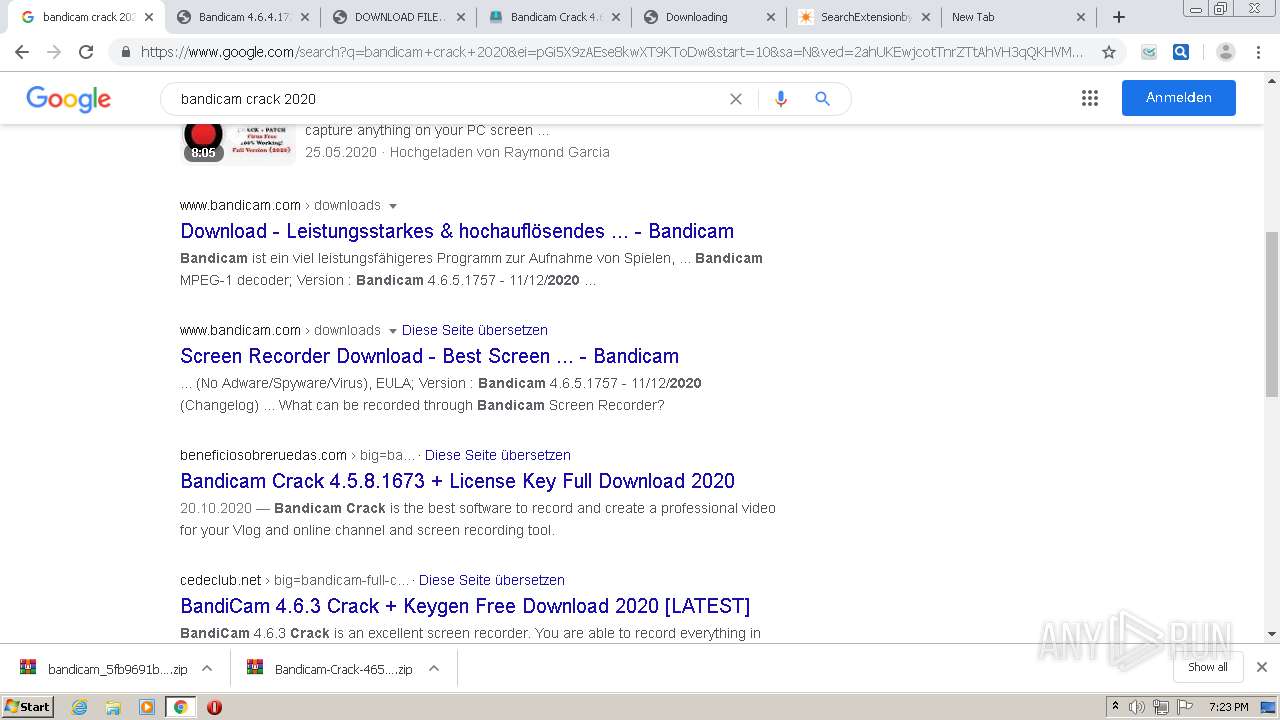Open the network tray icon
Screen dimensions: 1280x720
point(1161,707)
